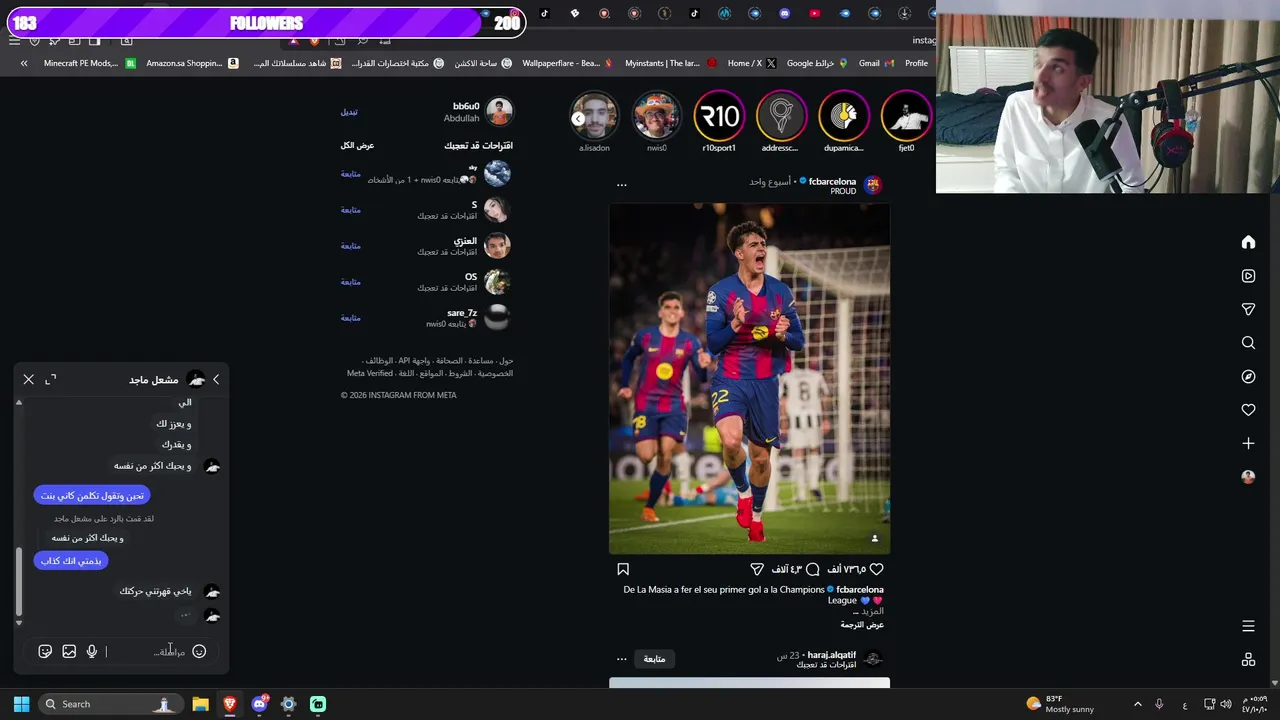Save fcbarcelona post with bookmark icon
The height and width of the screenshot is (720, 1280).
click(623, 569)
